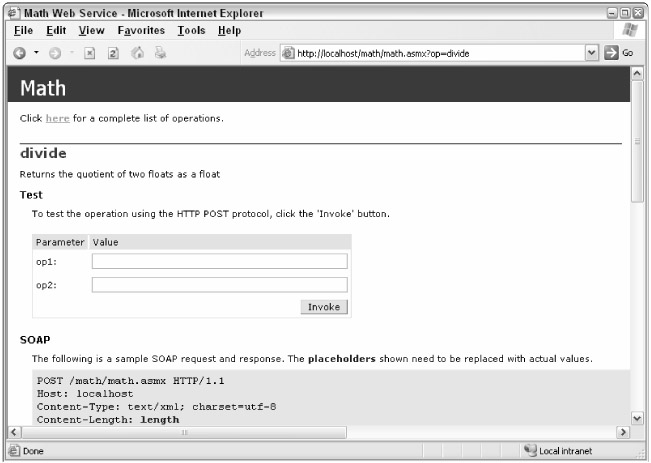This screenshot has height=463, width=651.
Task: Click the op1 value input field
Action: (219, 261)
